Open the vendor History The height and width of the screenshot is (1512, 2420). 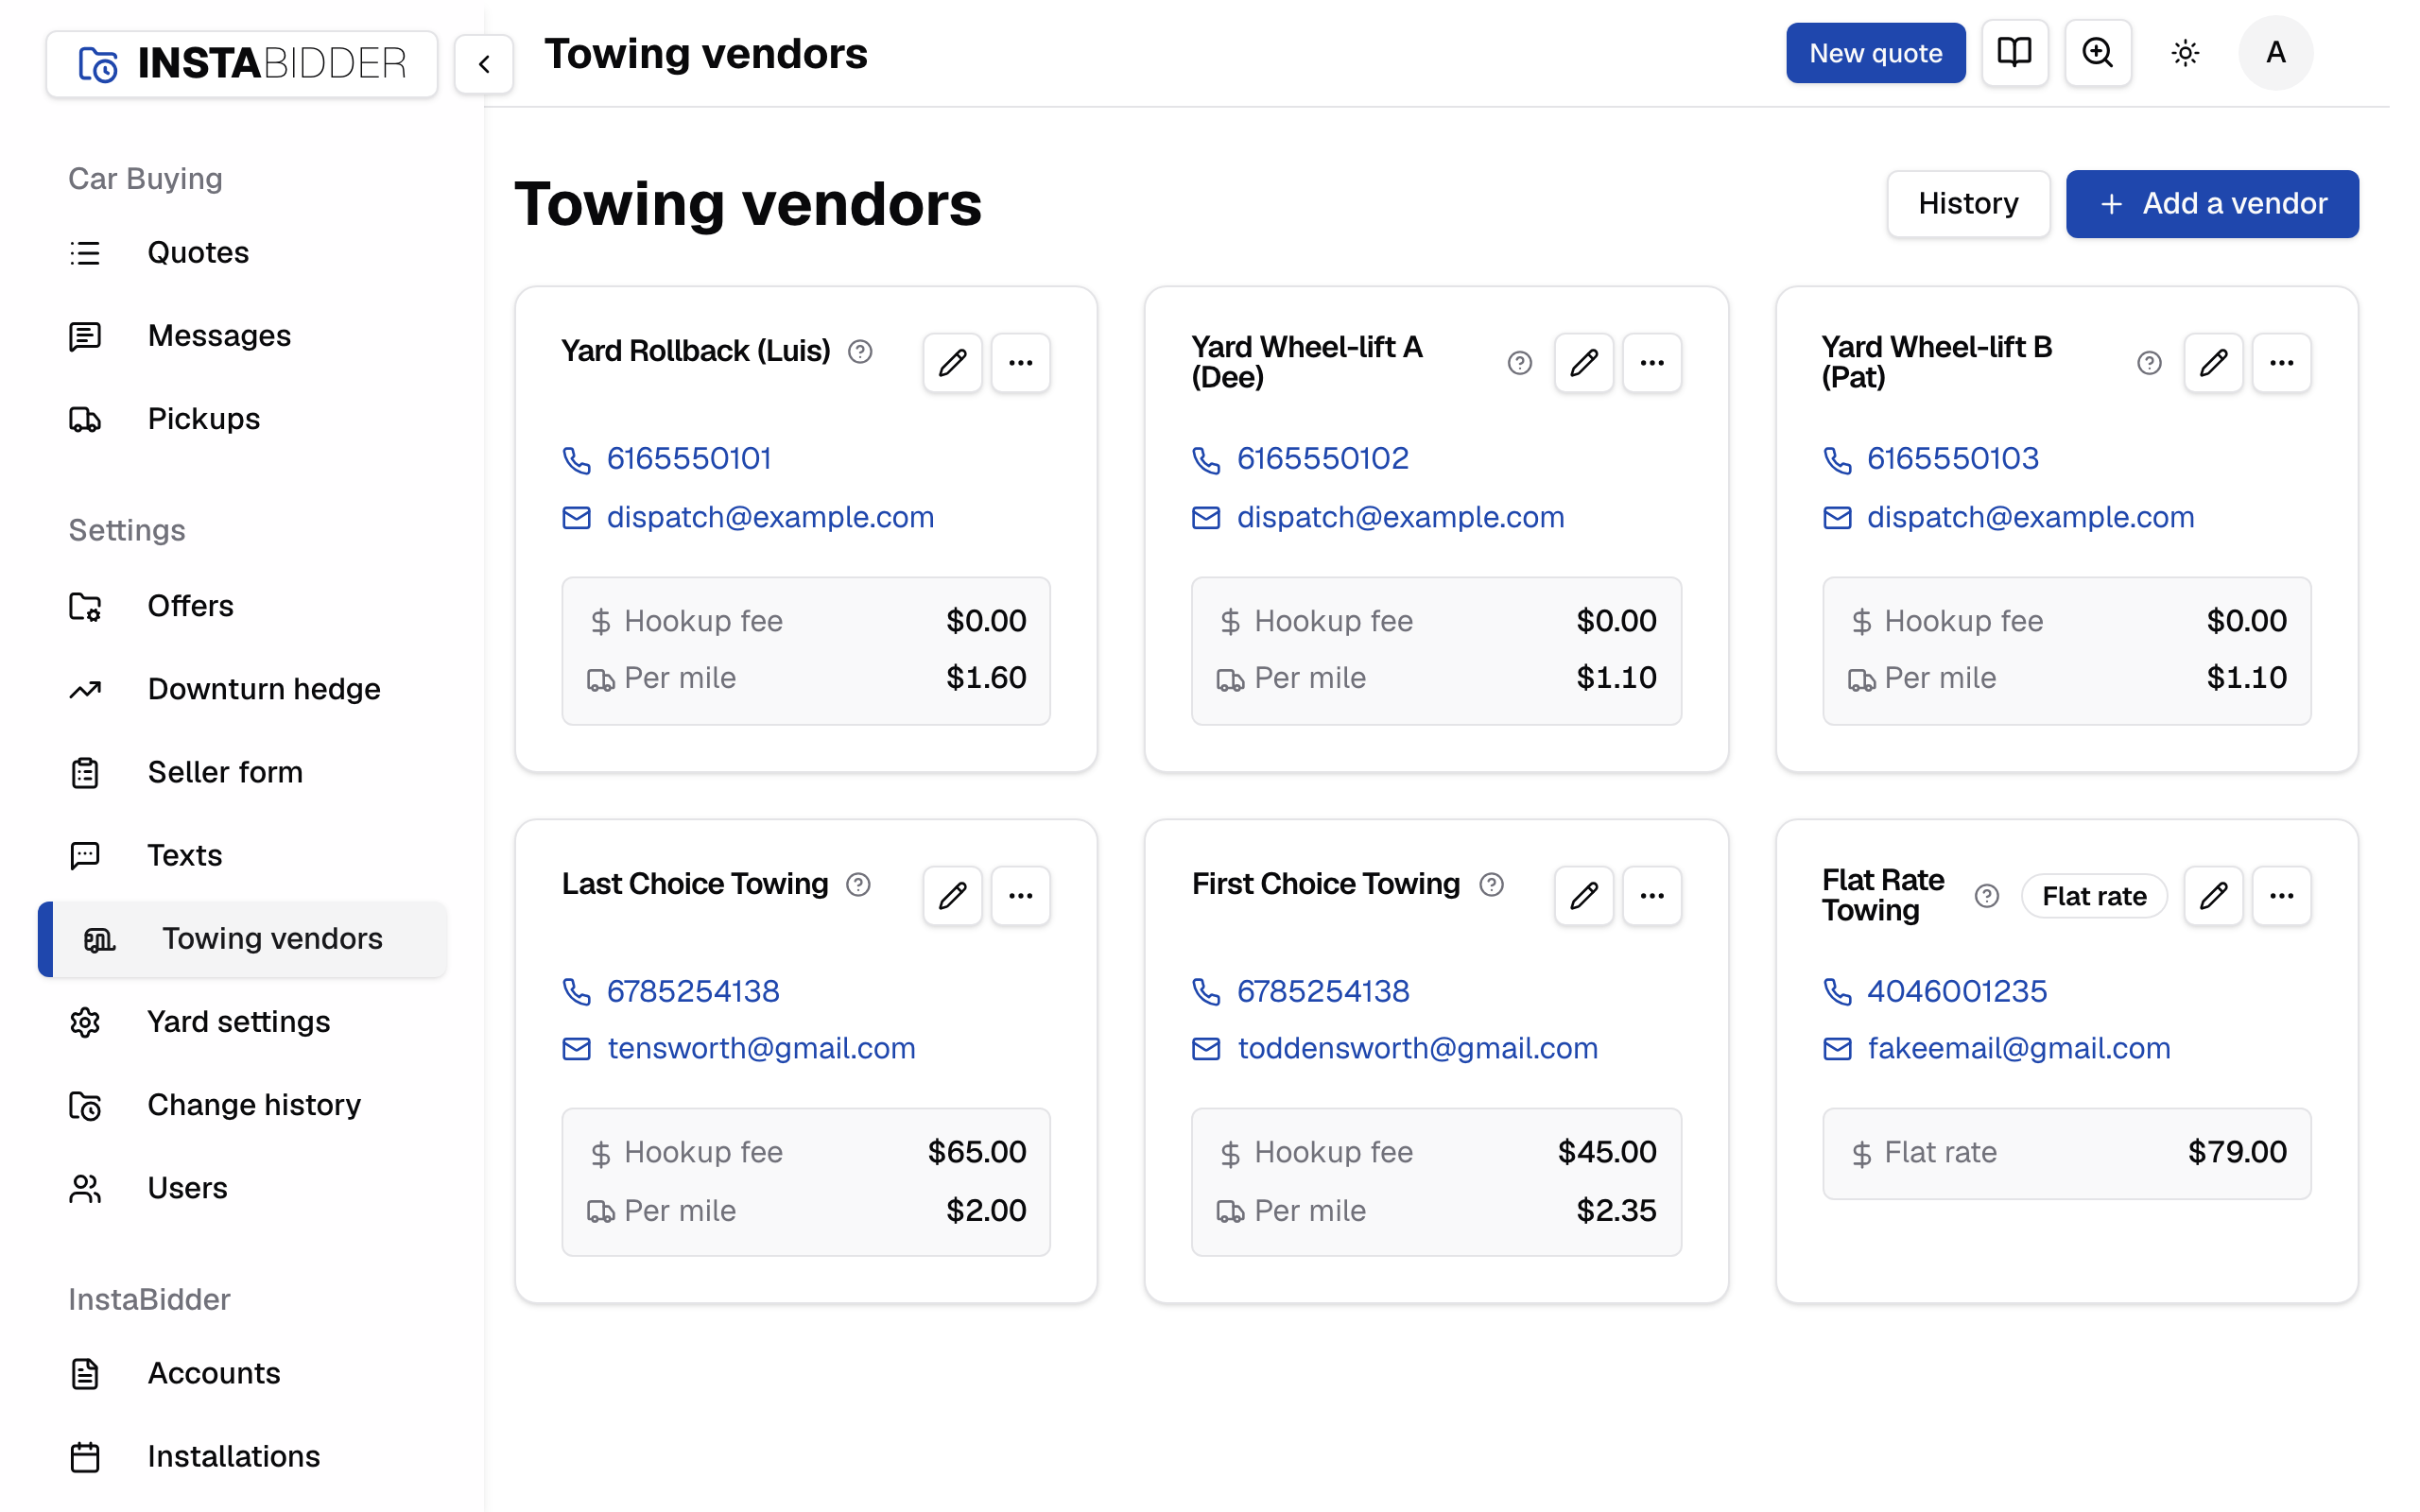point(1968,204)
